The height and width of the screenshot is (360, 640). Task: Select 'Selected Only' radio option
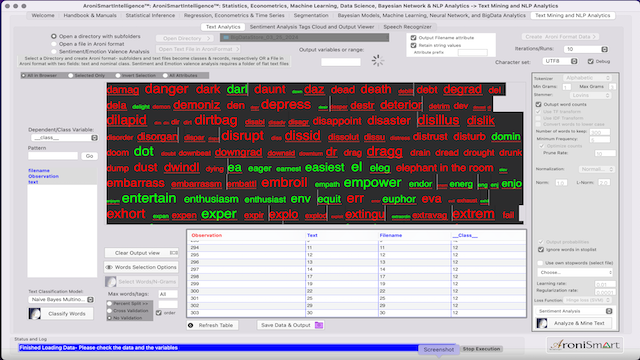pyautogui.click(x=71, y=76)
